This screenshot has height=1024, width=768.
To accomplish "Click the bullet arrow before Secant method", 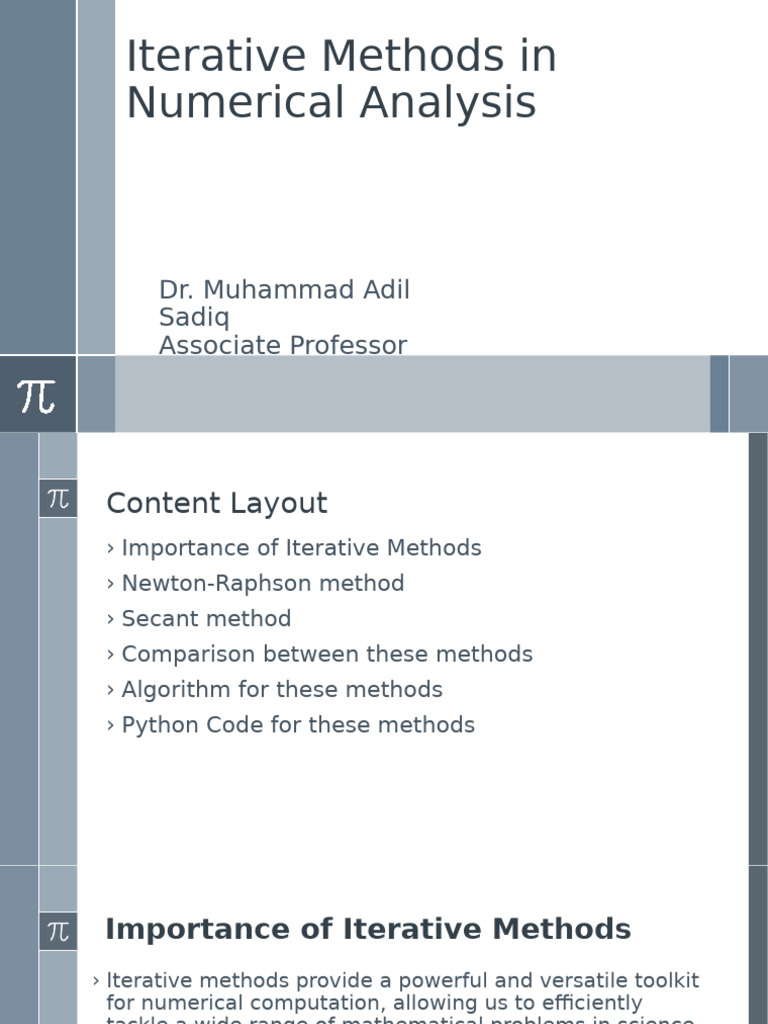I will click(x=110, y=619).
